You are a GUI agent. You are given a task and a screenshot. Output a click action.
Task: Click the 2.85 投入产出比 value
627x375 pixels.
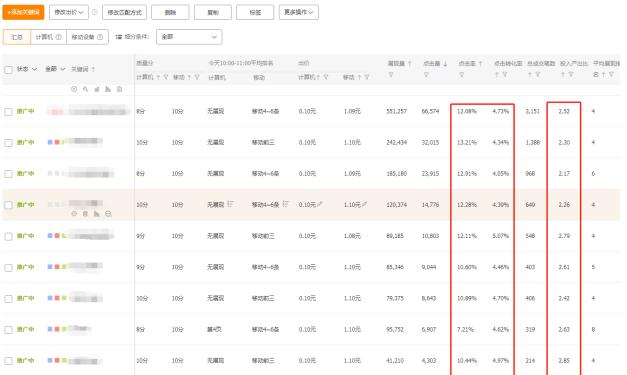click(x=564, y=361)
